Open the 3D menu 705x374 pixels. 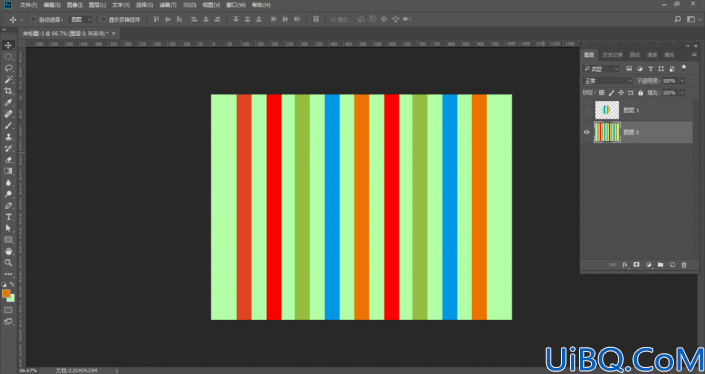190,5
